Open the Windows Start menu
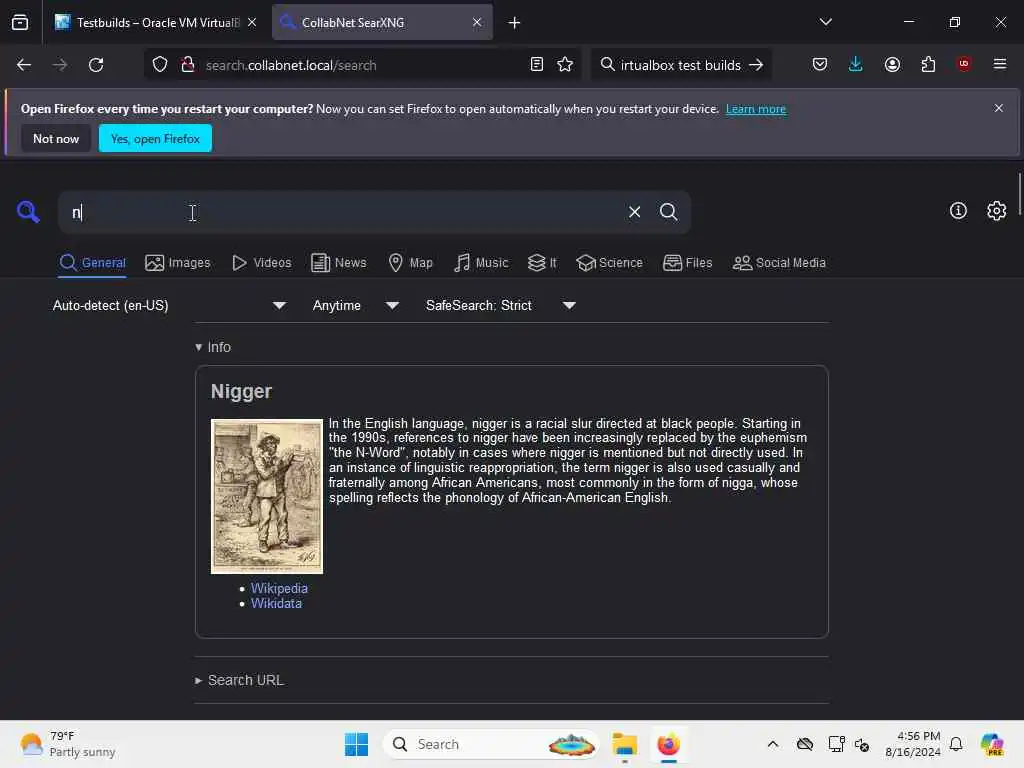This screenshot has height=768, width=1024. tap(357, 744)
